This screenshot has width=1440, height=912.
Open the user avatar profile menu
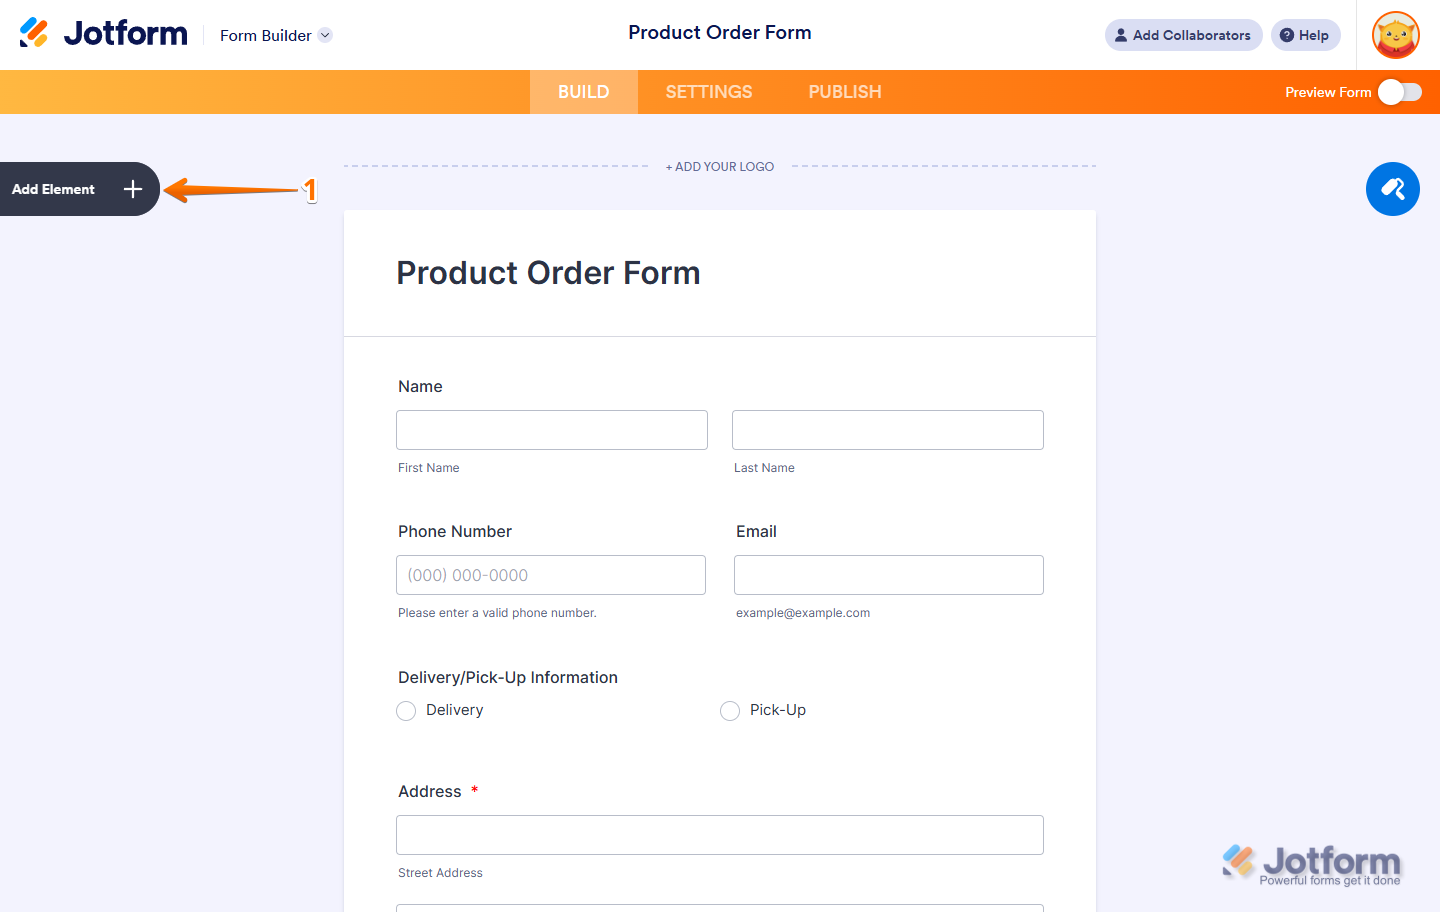(1396, 35)
